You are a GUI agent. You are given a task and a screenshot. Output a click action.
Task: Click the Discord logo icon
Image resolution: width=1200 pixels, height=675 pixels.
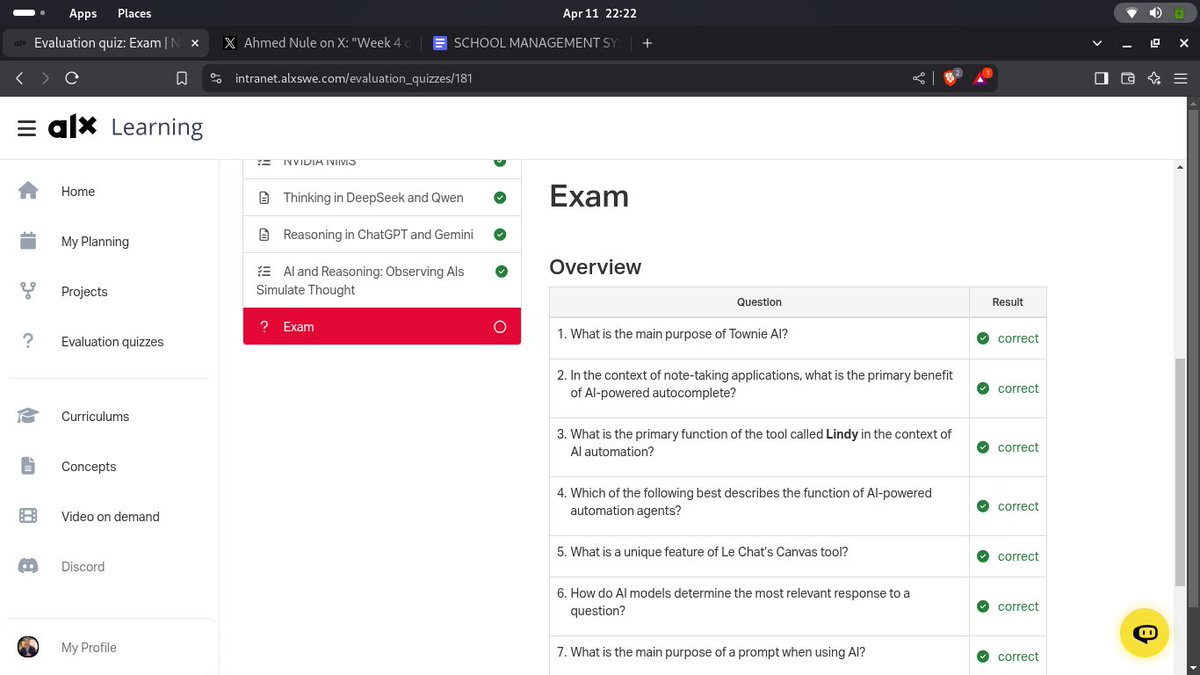coord(28,566)
